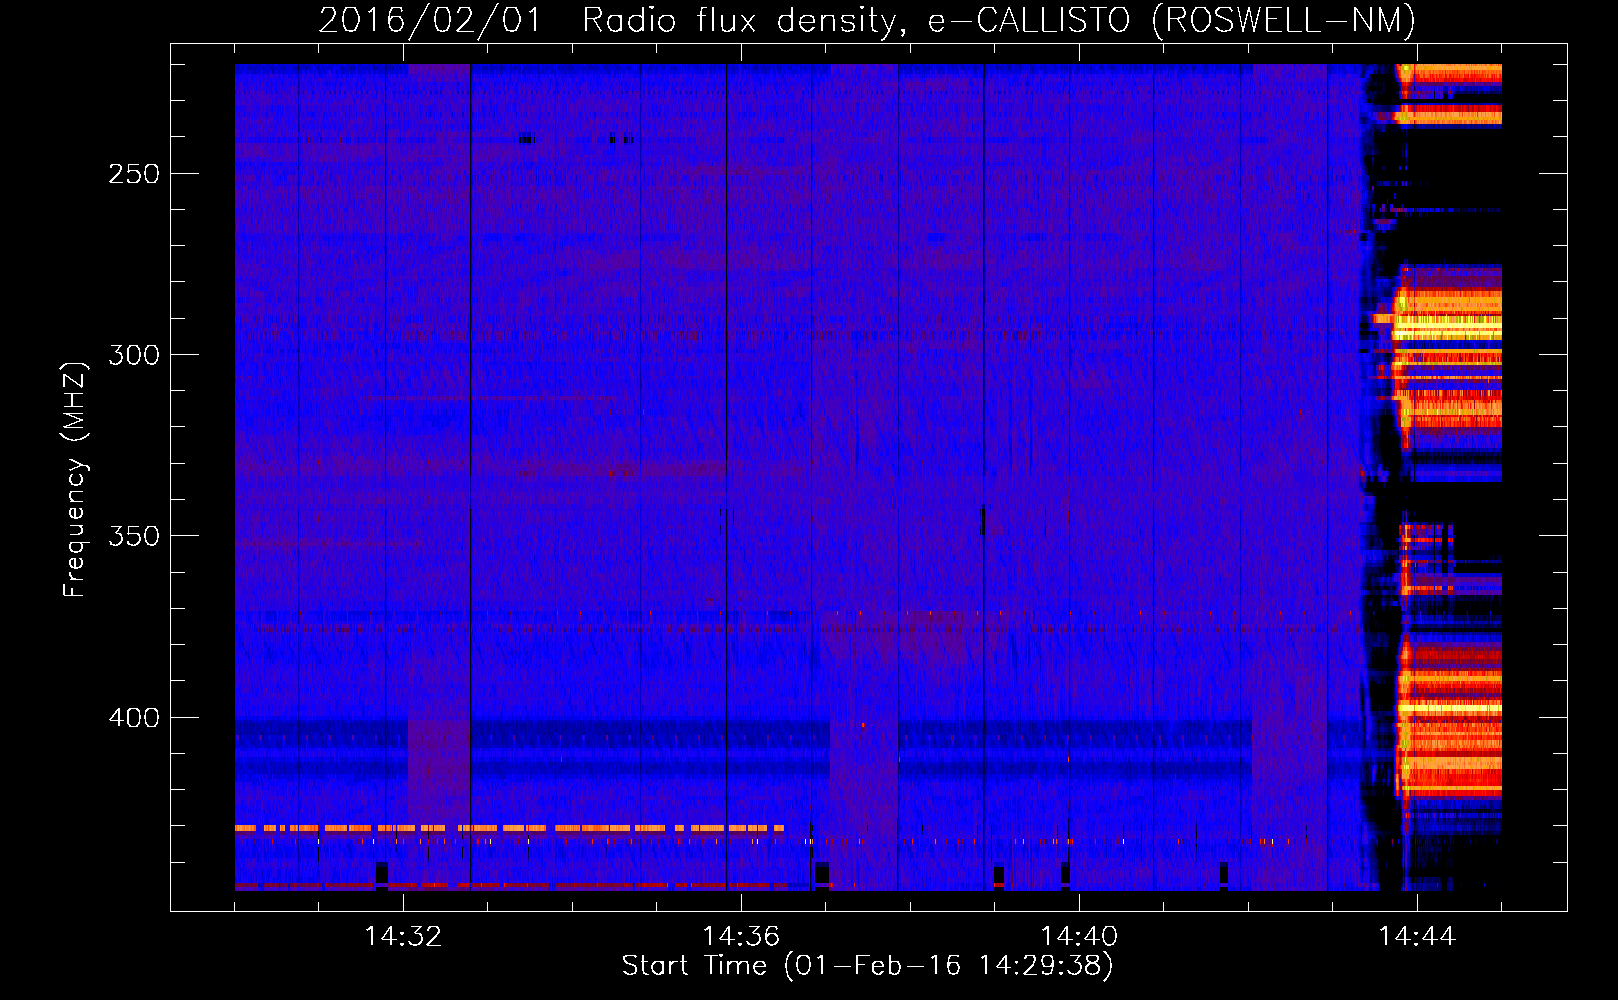Click the 14:40 time tick label
This screenshot has width=1618, height=1000.
pyautogui.click(x=1079, y=936)
